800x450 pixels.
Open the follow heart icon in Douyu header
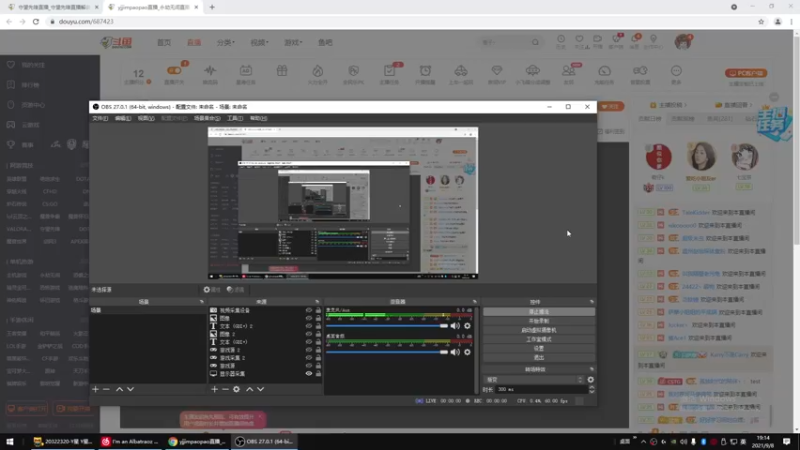(x=579, y=41)
